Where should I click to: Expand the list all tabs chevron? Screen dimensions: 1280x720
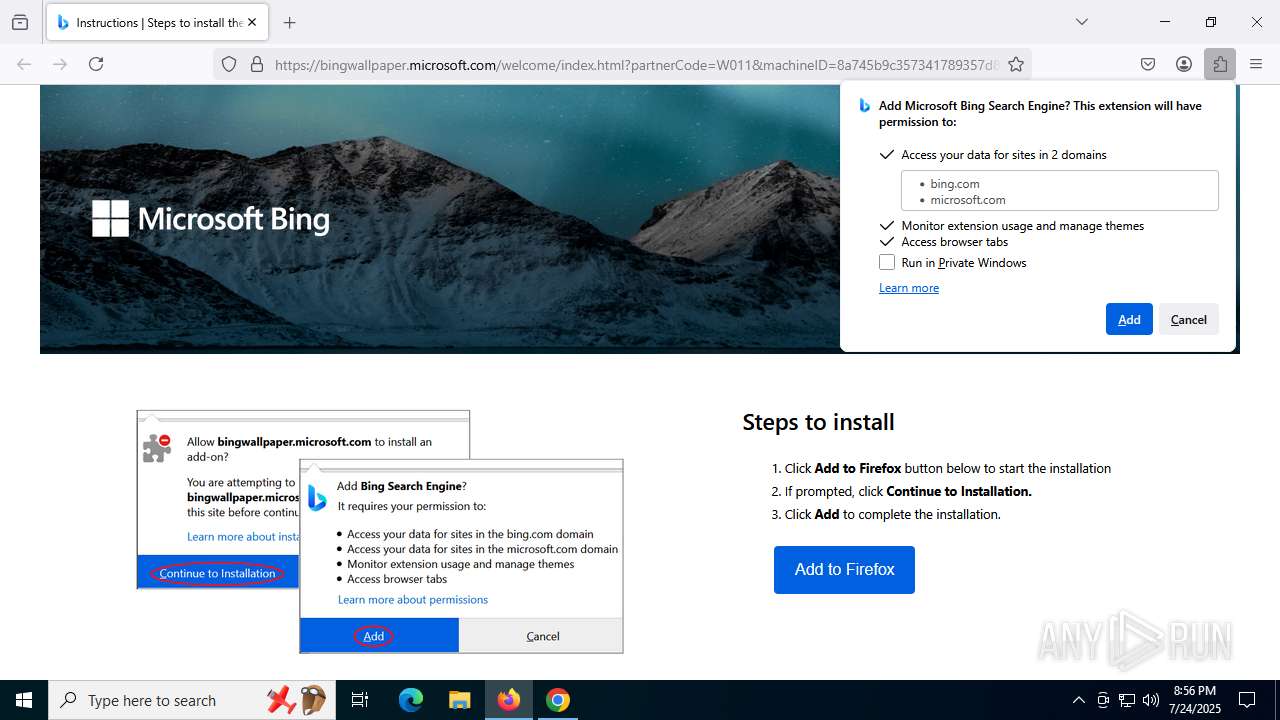tap(1081, 22)
